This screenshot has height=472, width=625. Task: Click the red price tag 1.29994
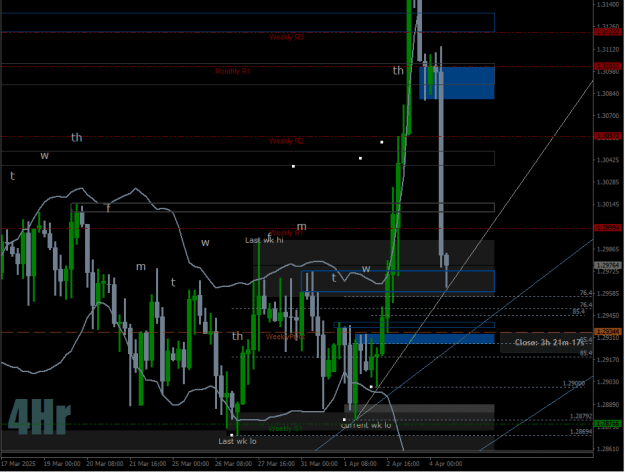click(x=608, y=228)
